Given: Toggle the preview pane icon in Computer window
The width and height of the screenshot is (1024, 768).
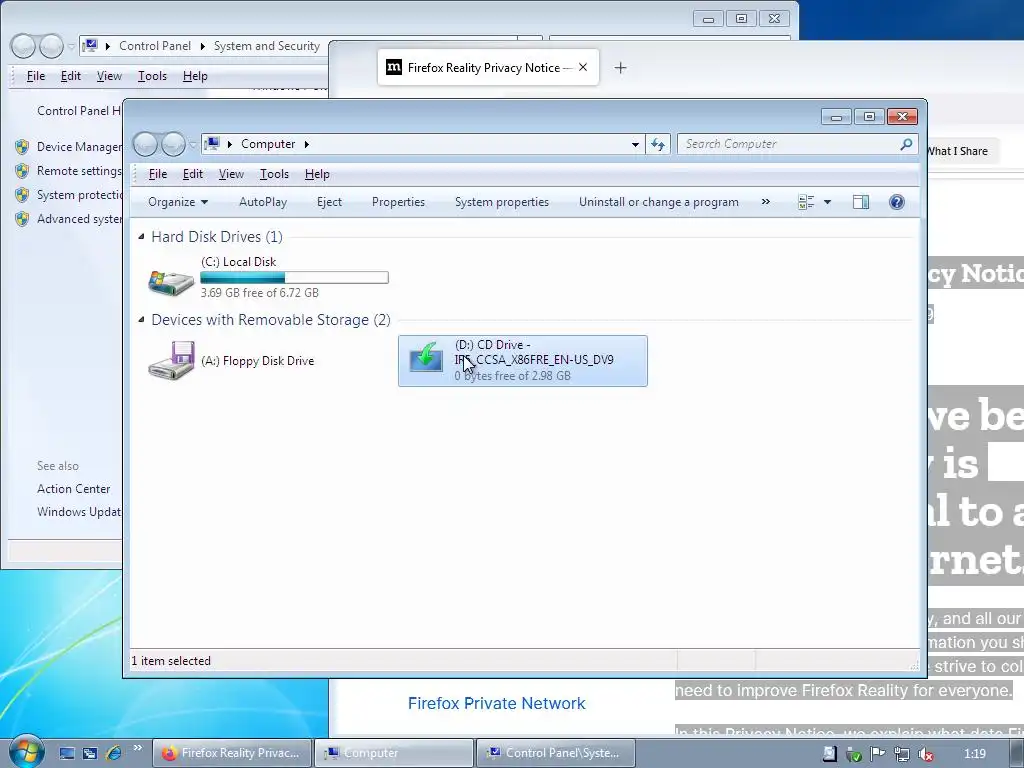Looking at the screenshot, I should (861, 202).
